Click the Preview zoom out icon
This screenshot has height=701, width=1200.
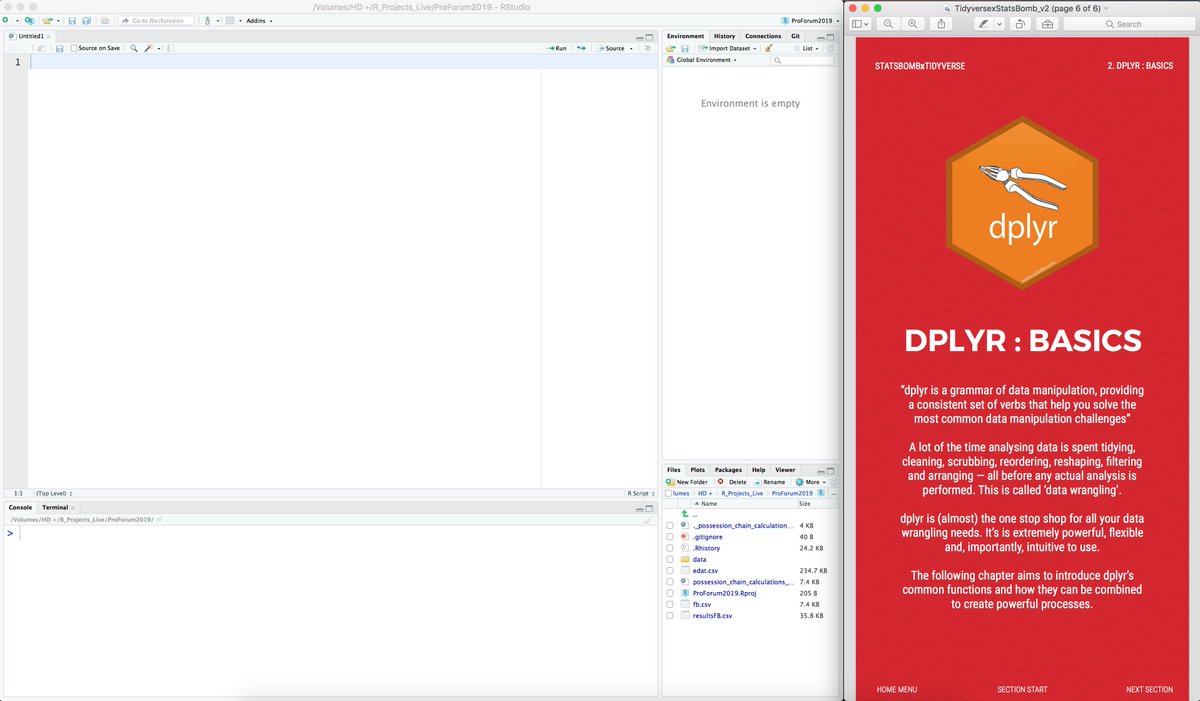[x=888, y=24]
